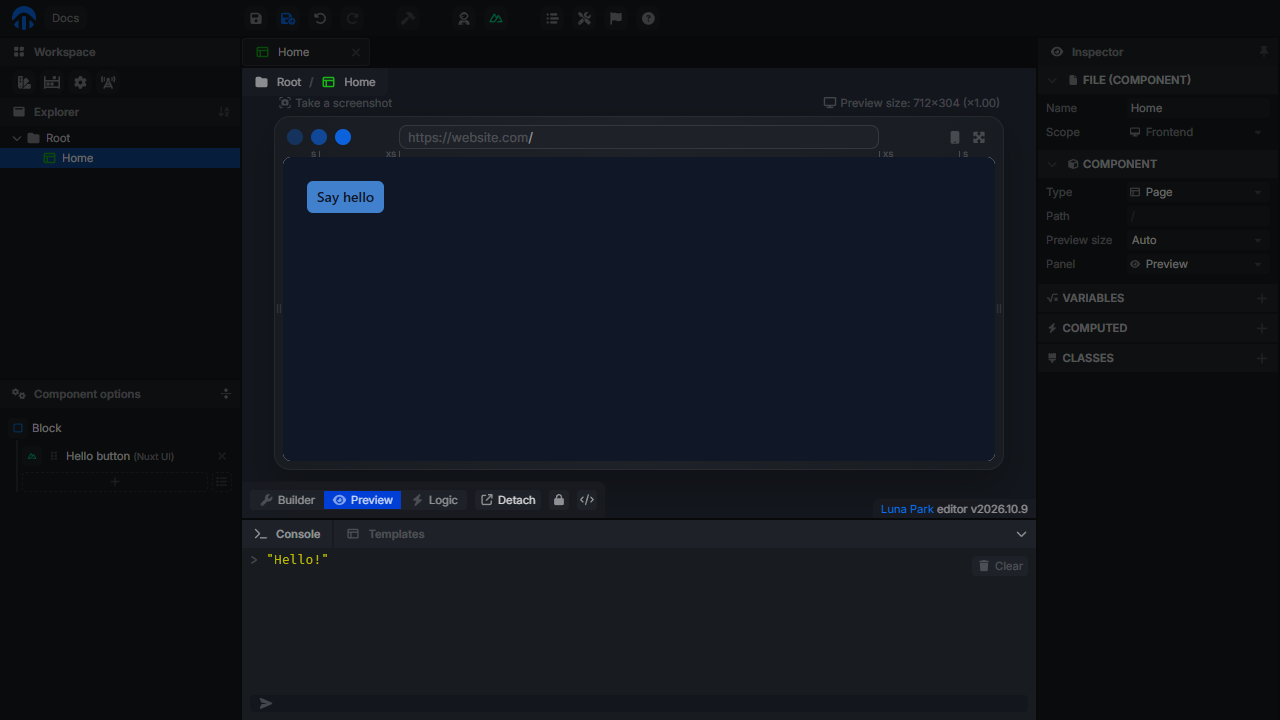Image resolution: width=1280 pixels, height=720 pixels.
Task: Open the wrench and screwdriver tools icon
Action: [584, 18]
